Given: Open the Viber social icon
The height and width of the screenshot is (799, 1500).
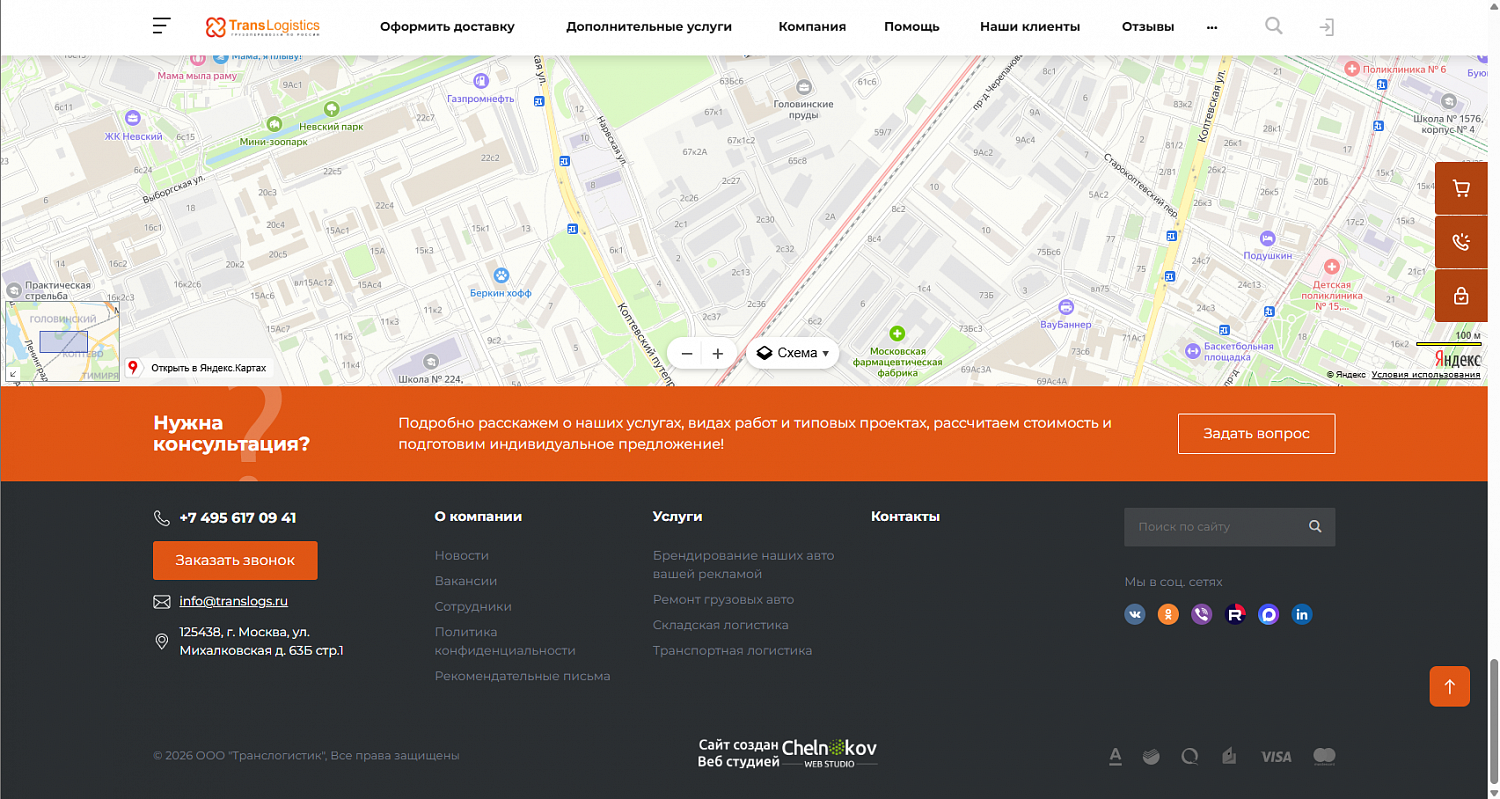Looking at the screenshot, I should [1202, 614].
